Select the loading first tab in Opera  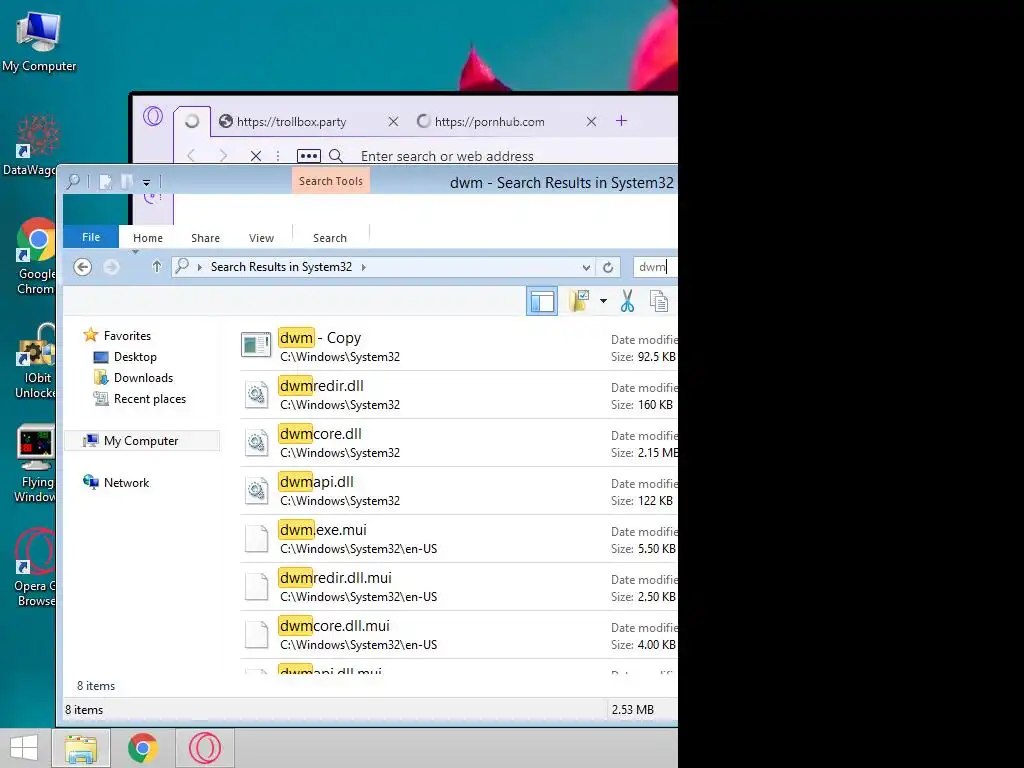(x=192, y=121)
